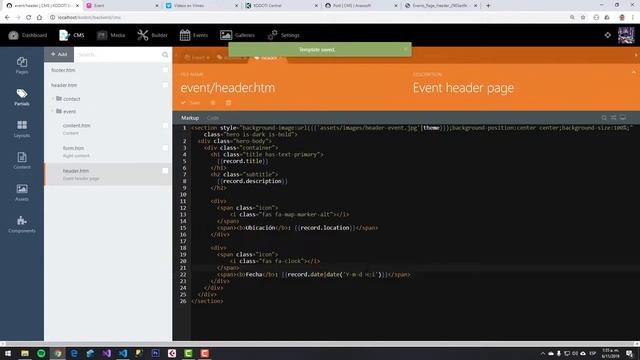Tick the checkbox for root header.htm
640x360 pixels.
pos(165,85)
